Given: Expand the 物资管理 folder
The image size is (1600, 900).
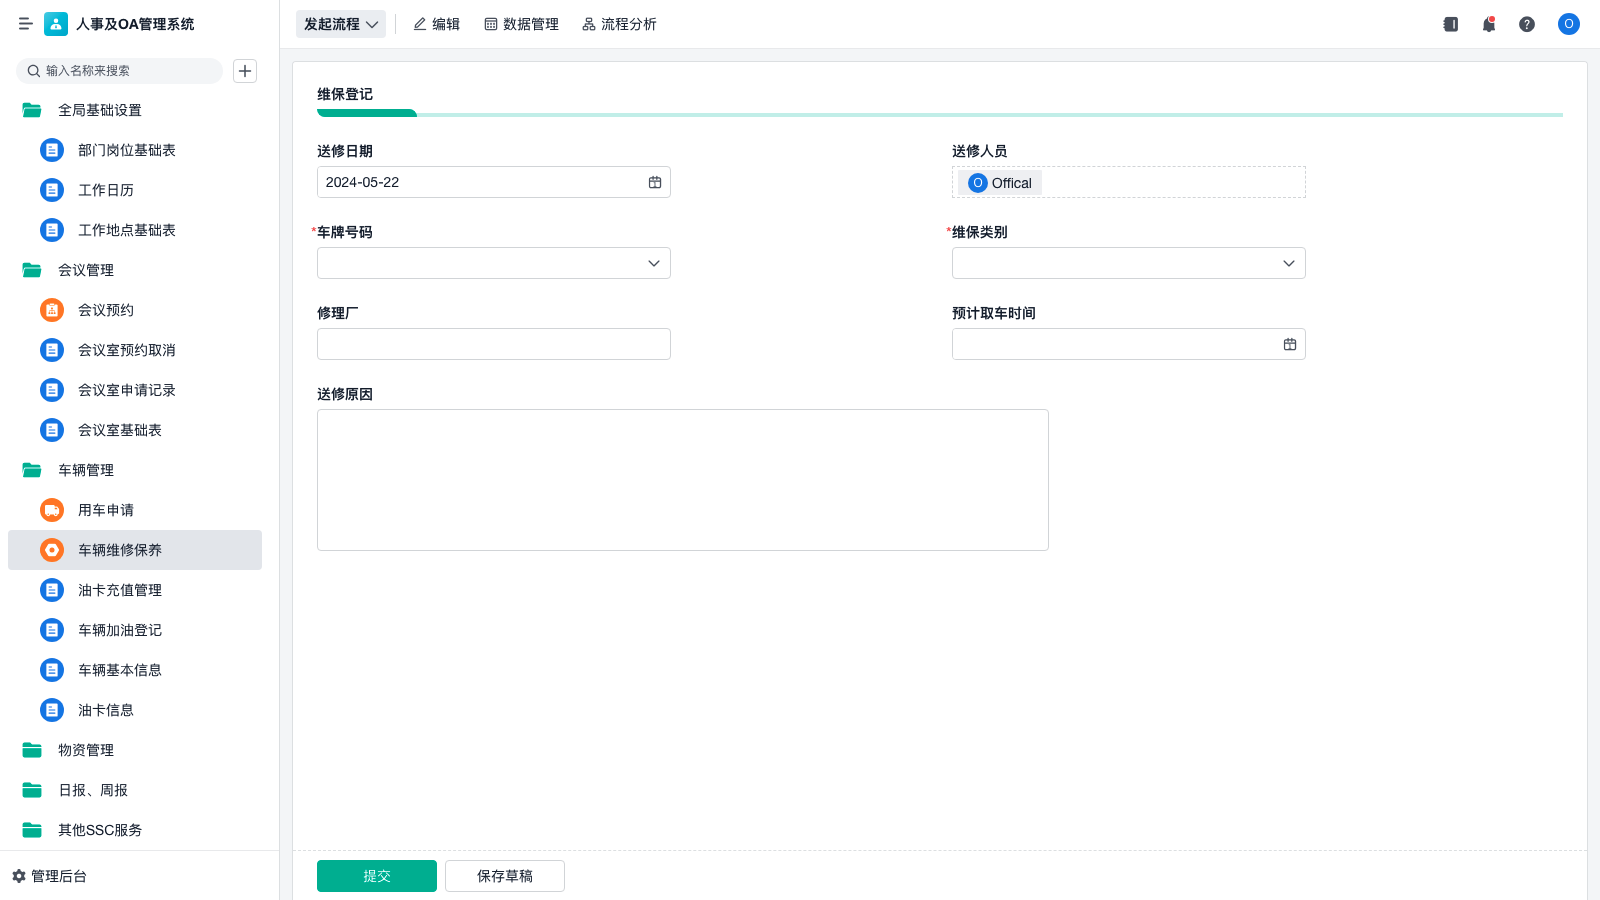Looking at the screenshot, I should [x=86, y=750].
